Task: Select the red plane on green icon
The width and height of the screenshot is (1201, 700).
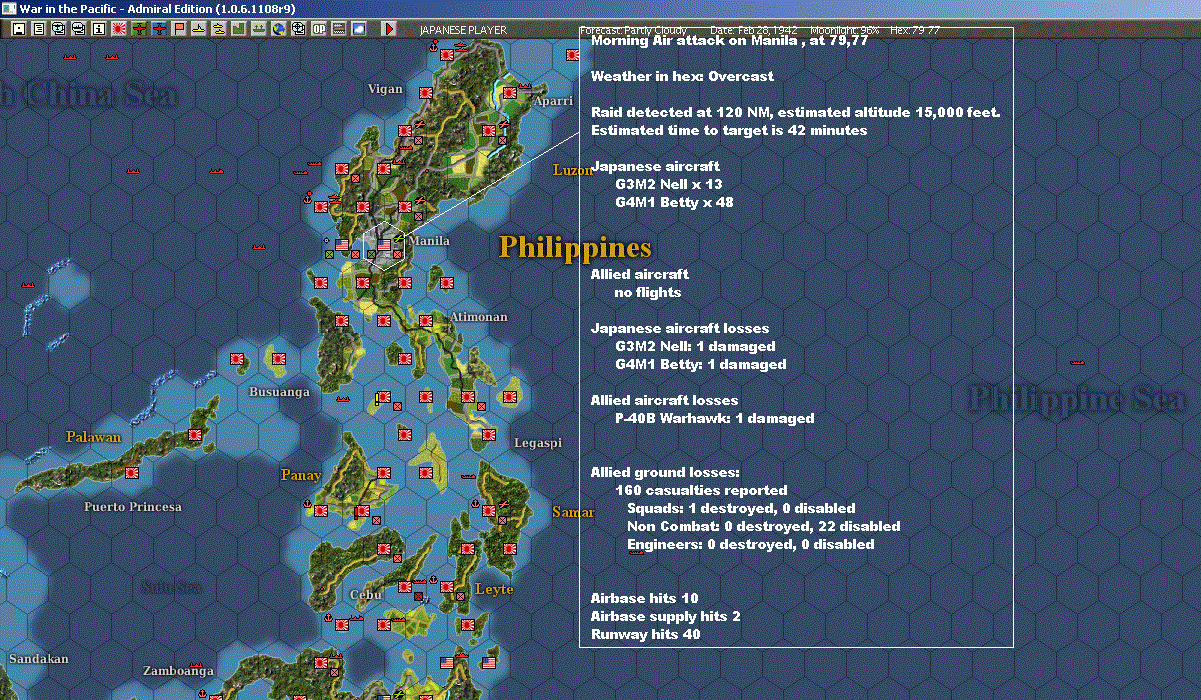Action: coord(138,30)
